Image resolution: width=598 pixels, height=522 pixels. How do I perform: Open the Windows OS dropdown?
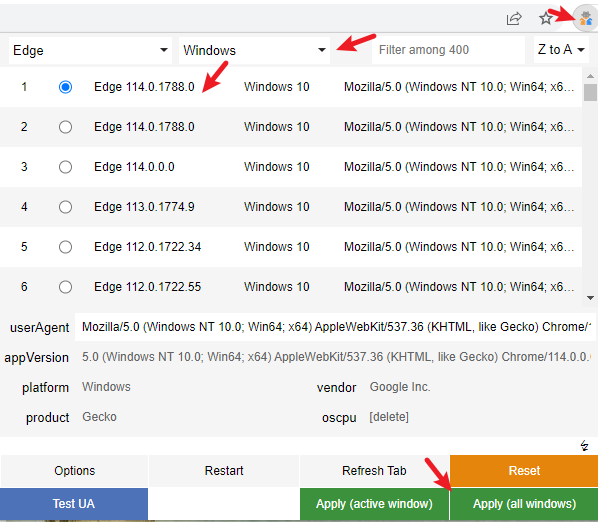254,50
